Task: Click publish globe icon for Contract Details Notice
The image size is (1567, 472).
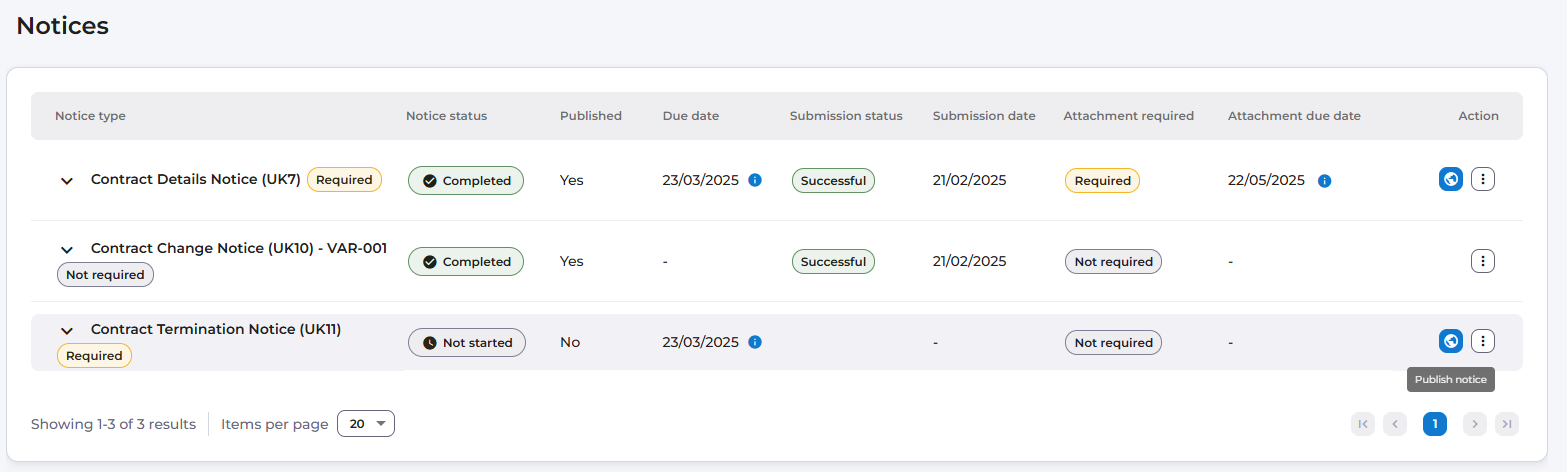Action: 1451,180
